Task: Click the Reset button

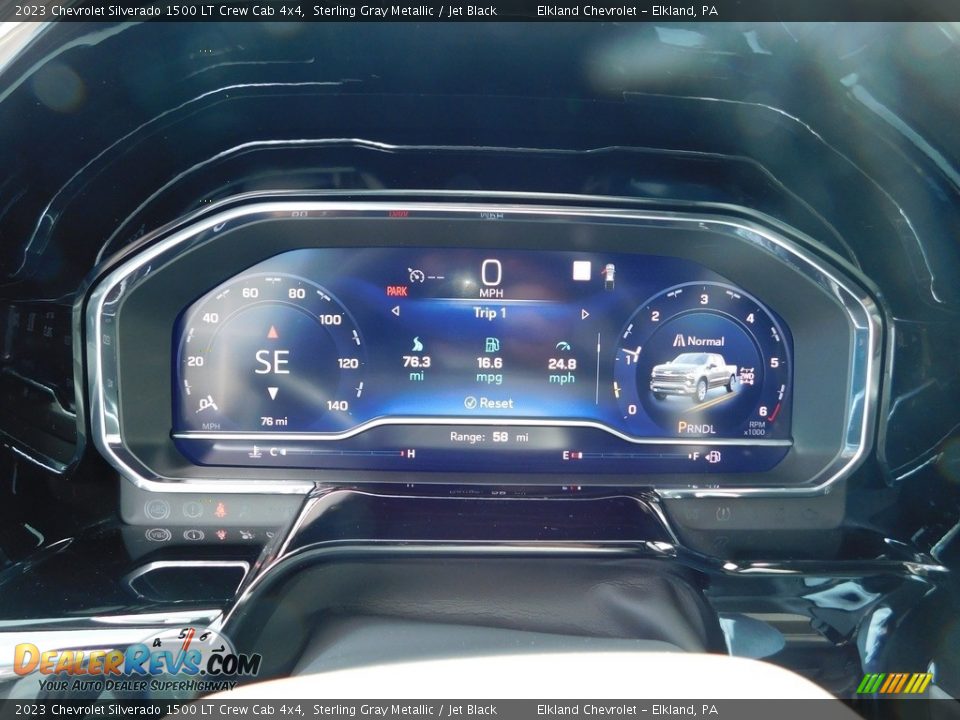Action: [x=489, y=403]
